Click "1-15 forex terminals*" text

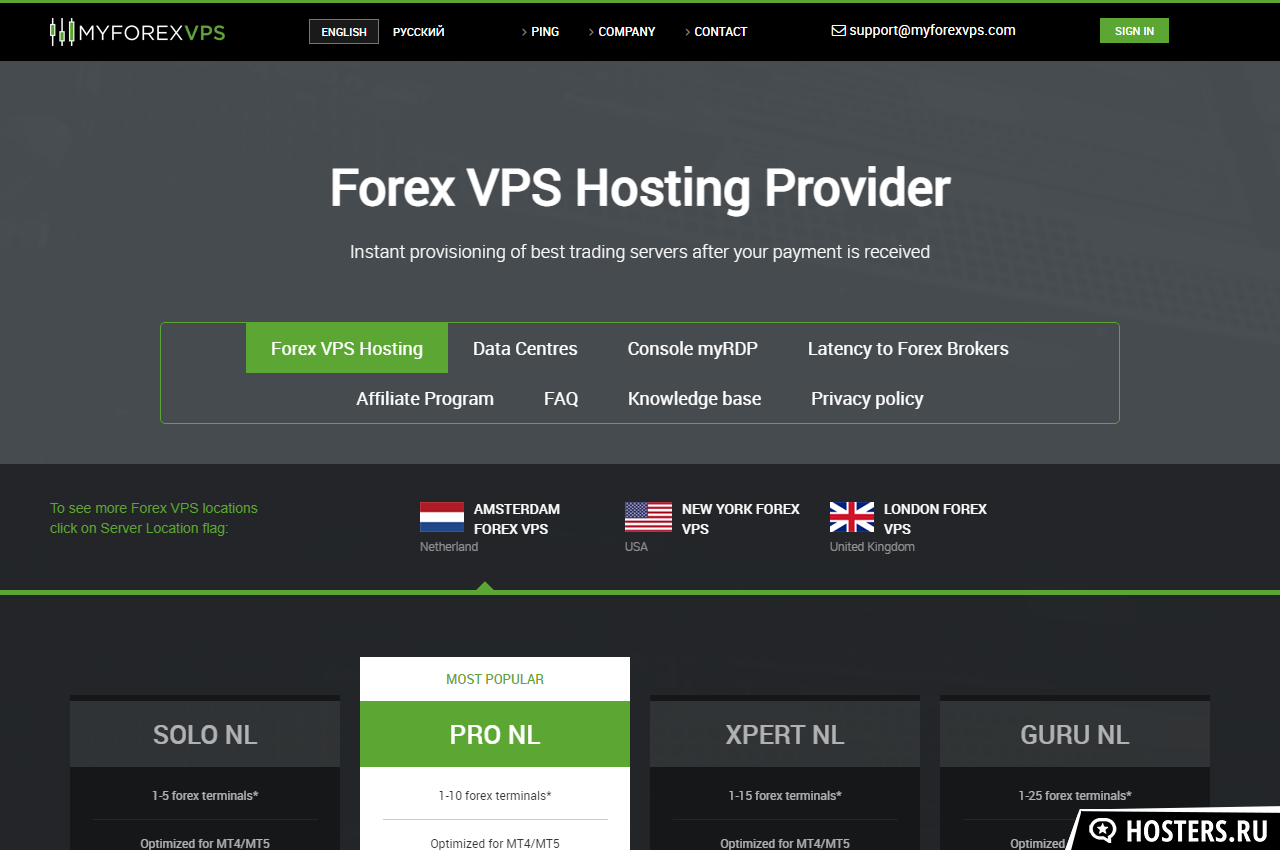[x=785, y=796]
